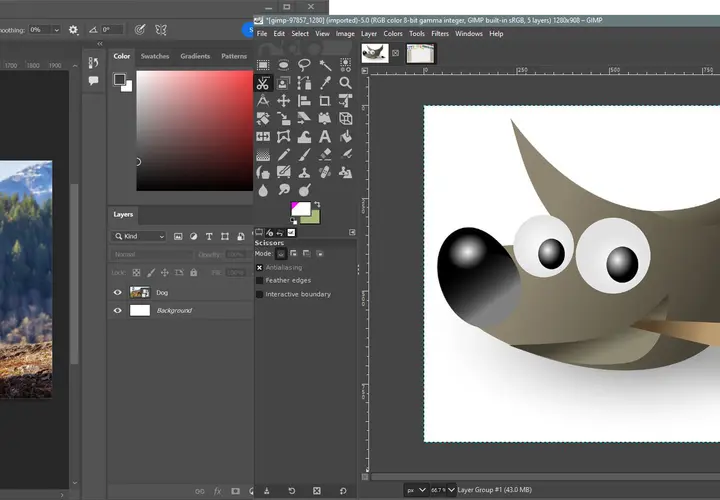
Task: Toggle lock all padlock in Layers panel
Action: 194,273
